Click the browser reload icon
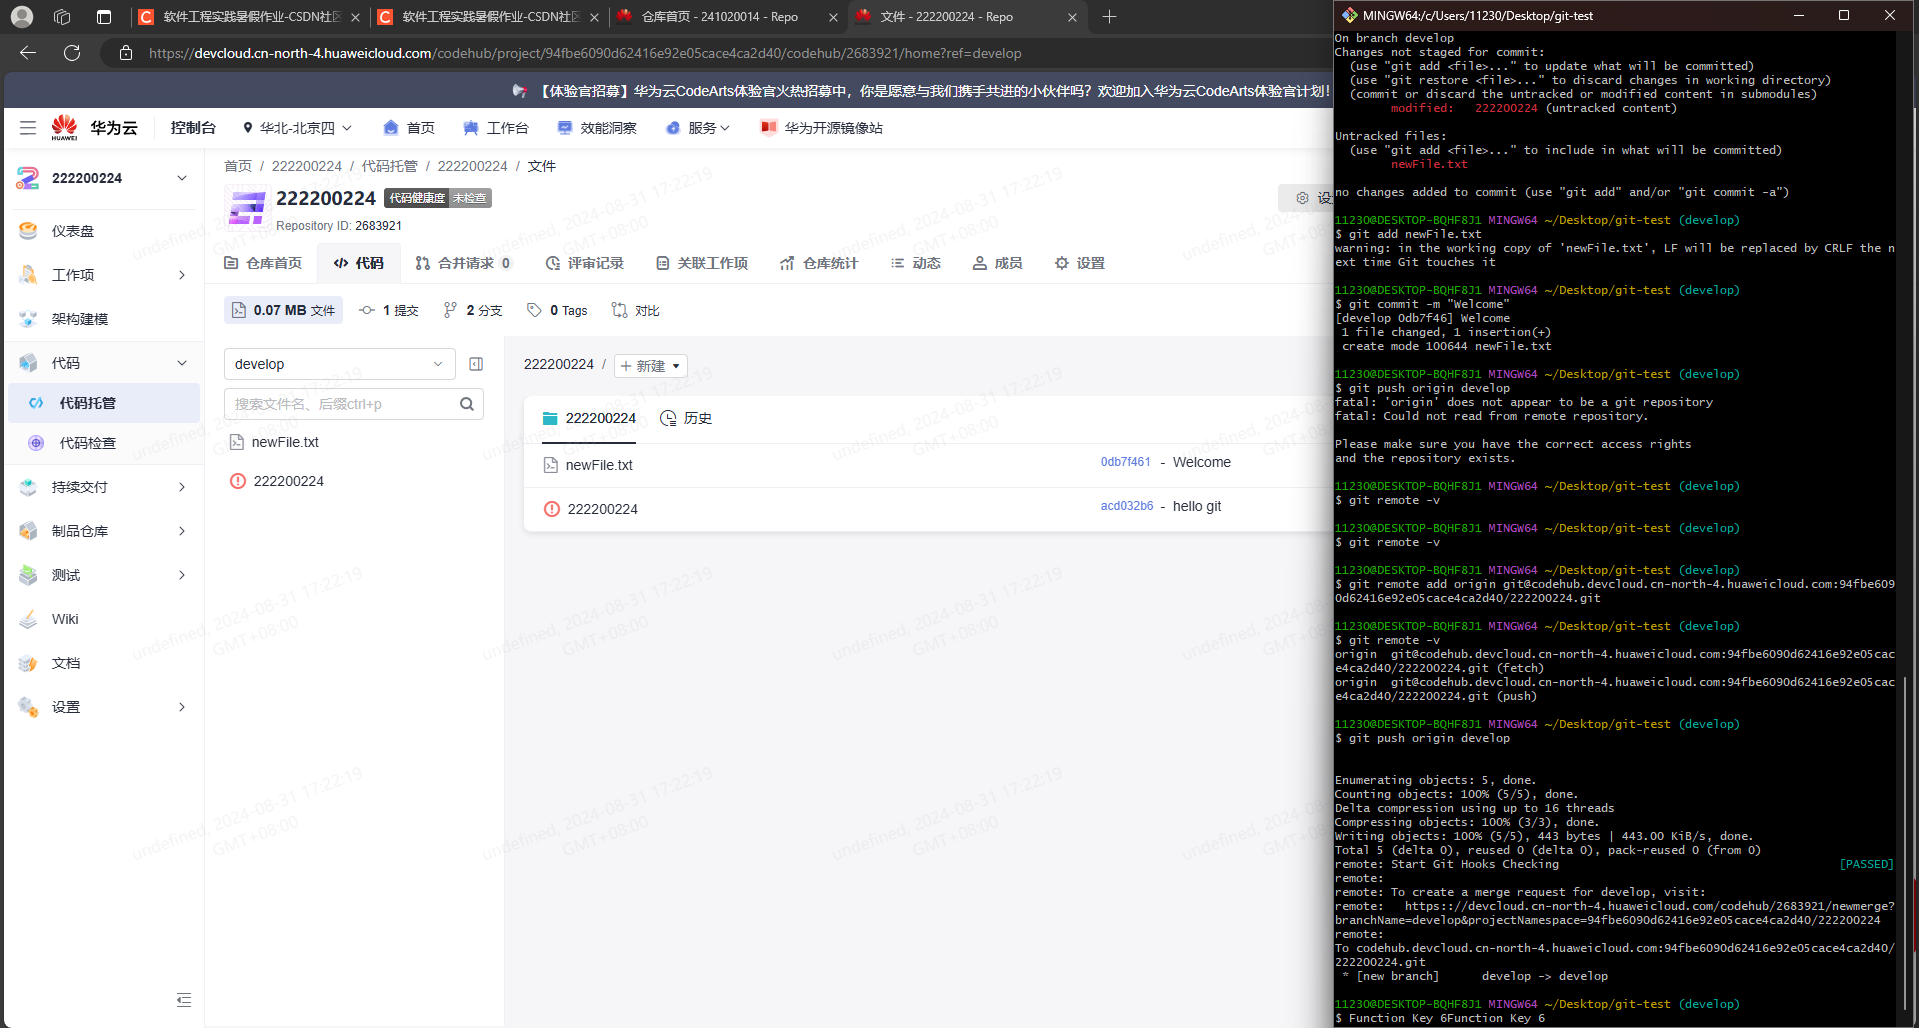This screenshot has width=1919, height=1028. click(72, 53)
